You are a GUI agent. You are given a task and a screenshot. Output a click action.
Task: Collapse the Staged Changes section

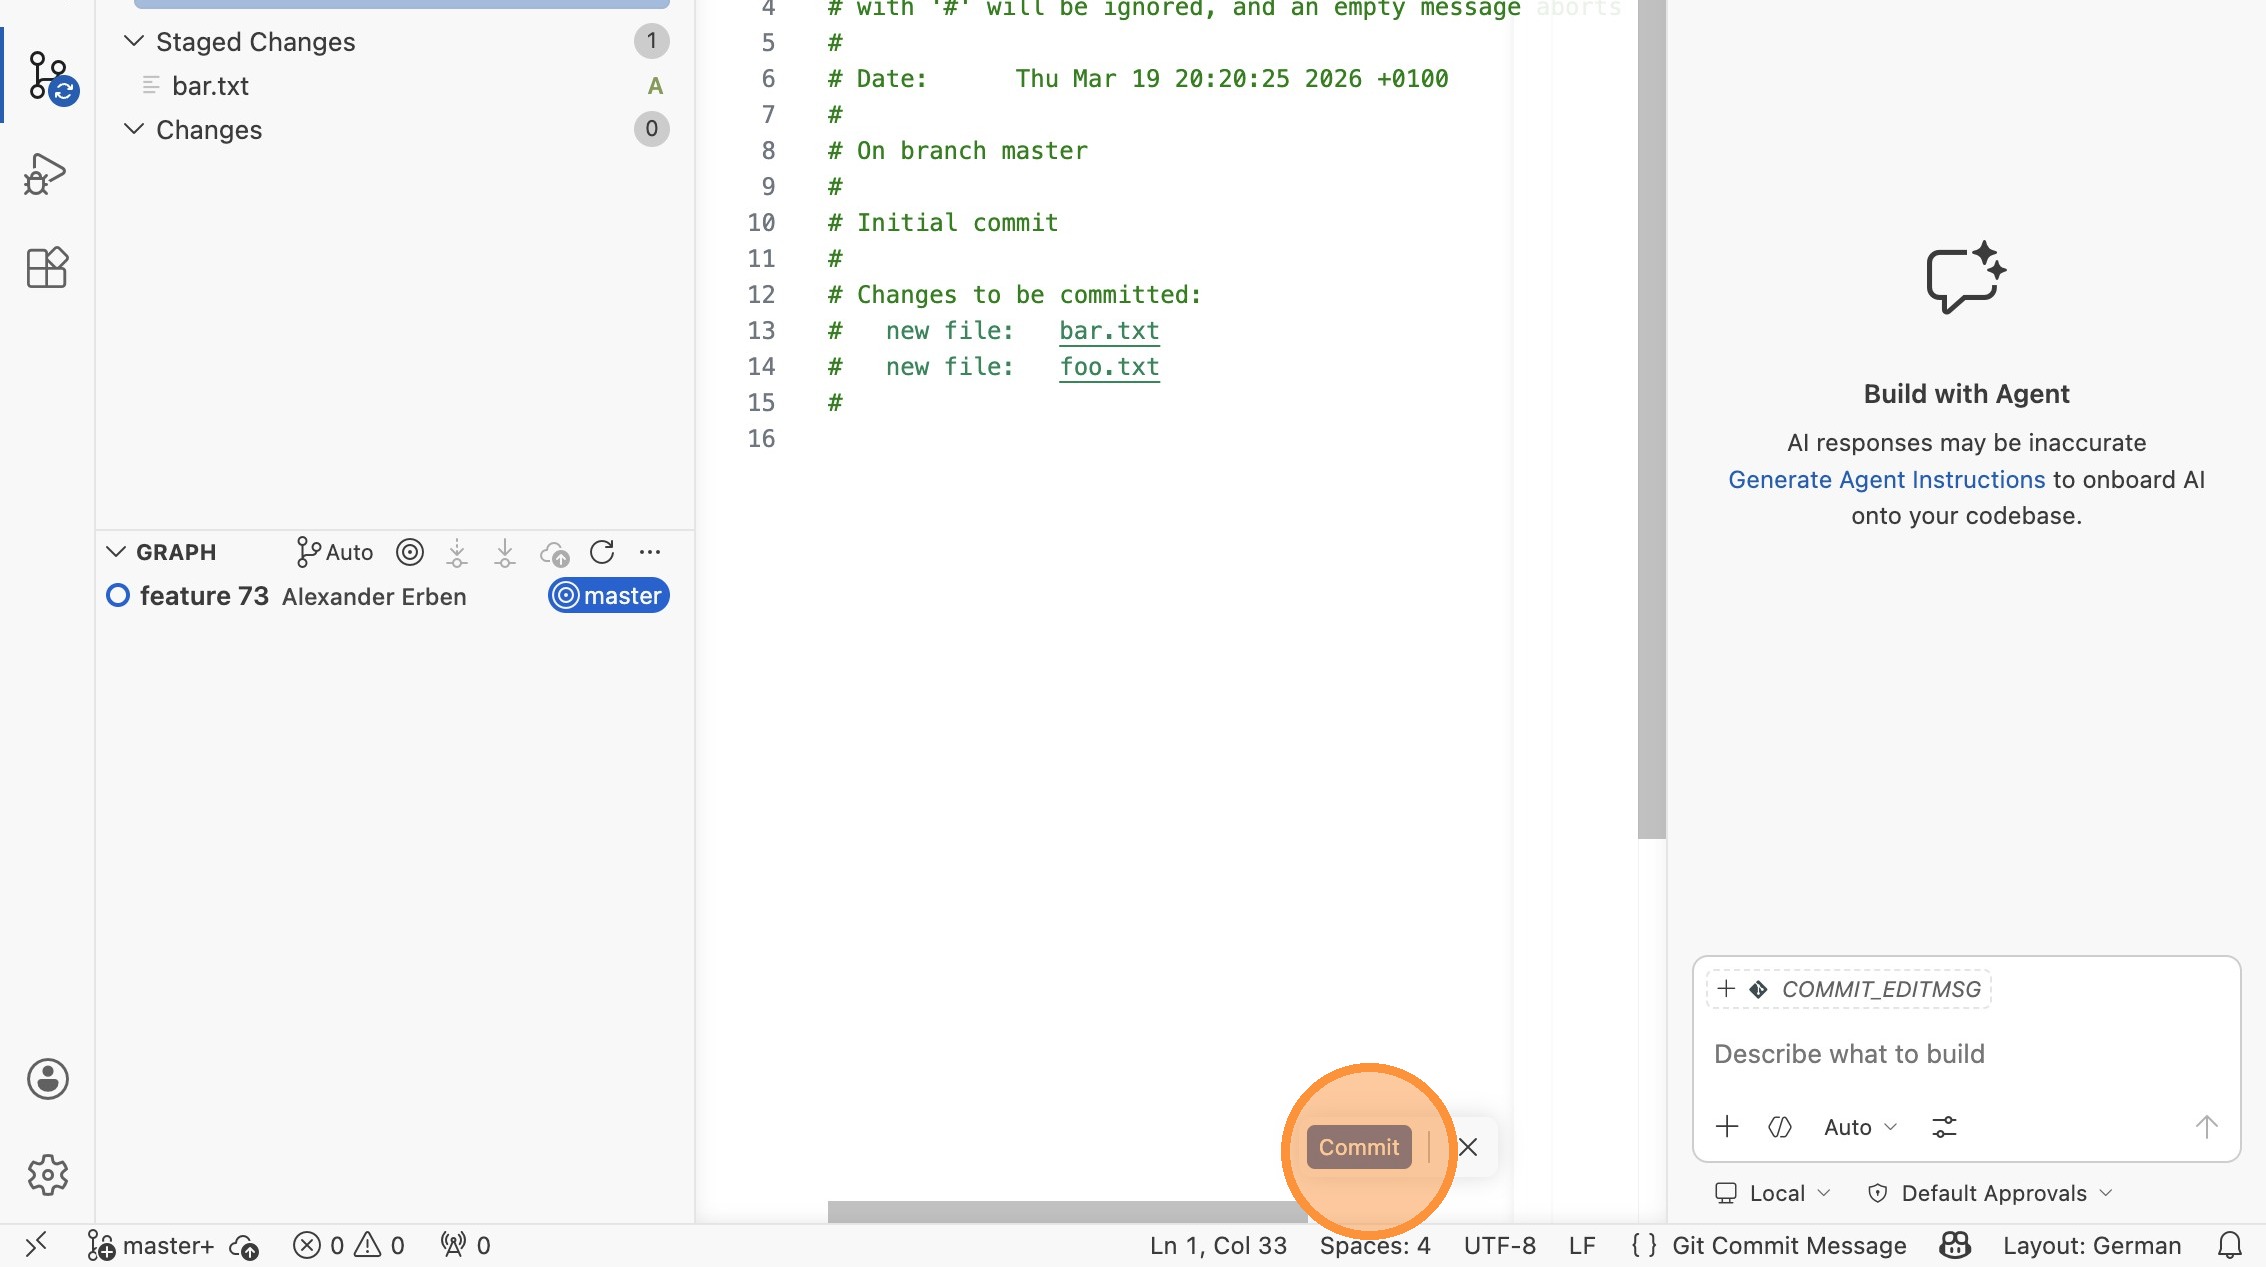tap(134, 41)
